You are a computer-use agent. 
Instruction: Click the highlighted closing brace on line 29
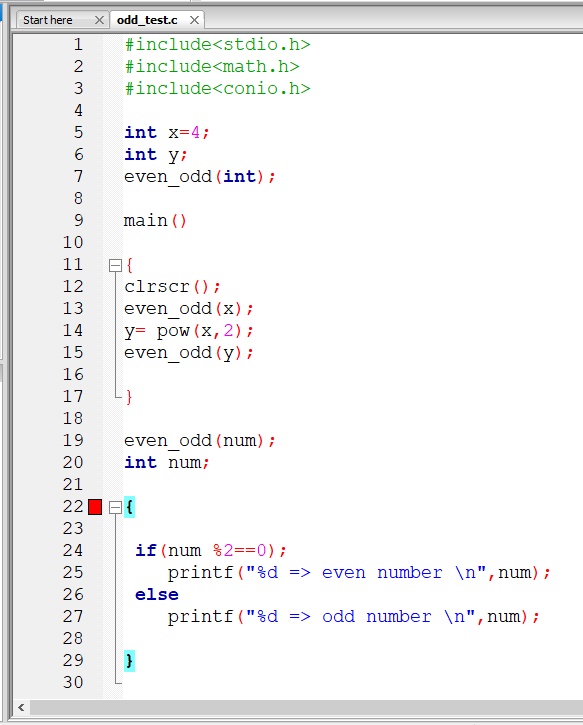coord(129,661)
